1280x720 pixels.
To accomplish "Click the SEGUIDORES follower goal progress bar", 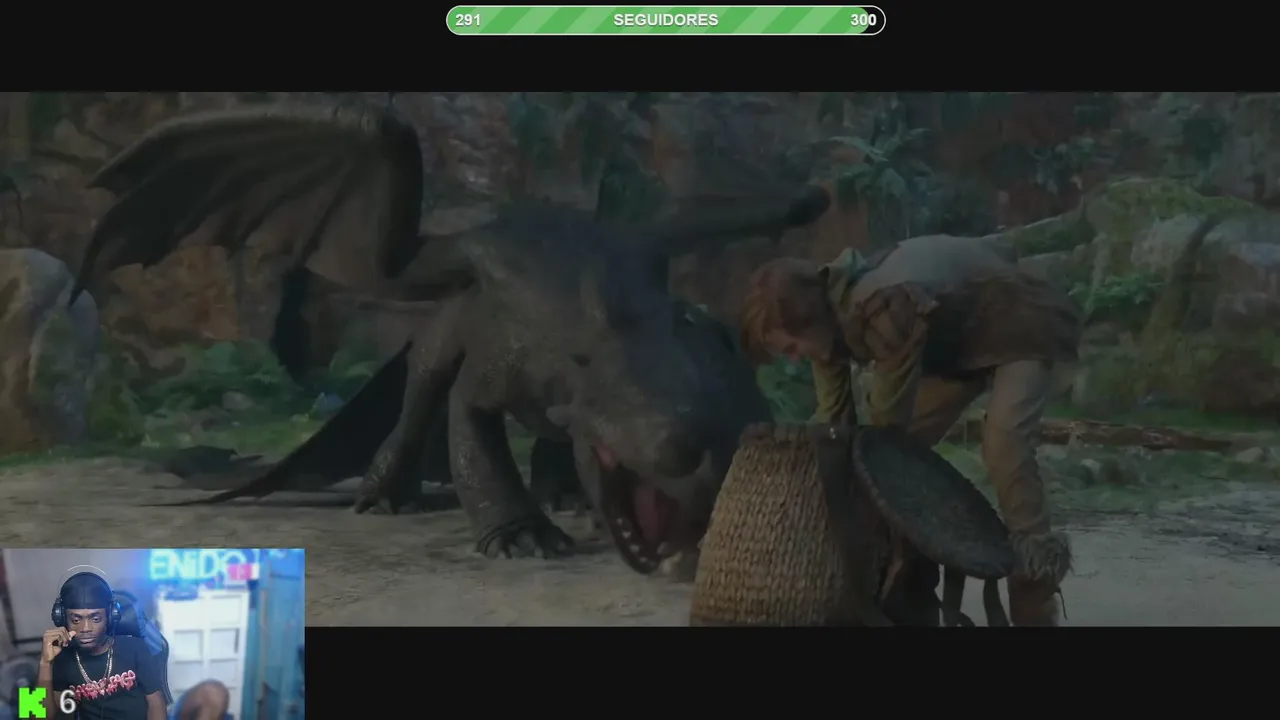I will (x=665, y=20).
